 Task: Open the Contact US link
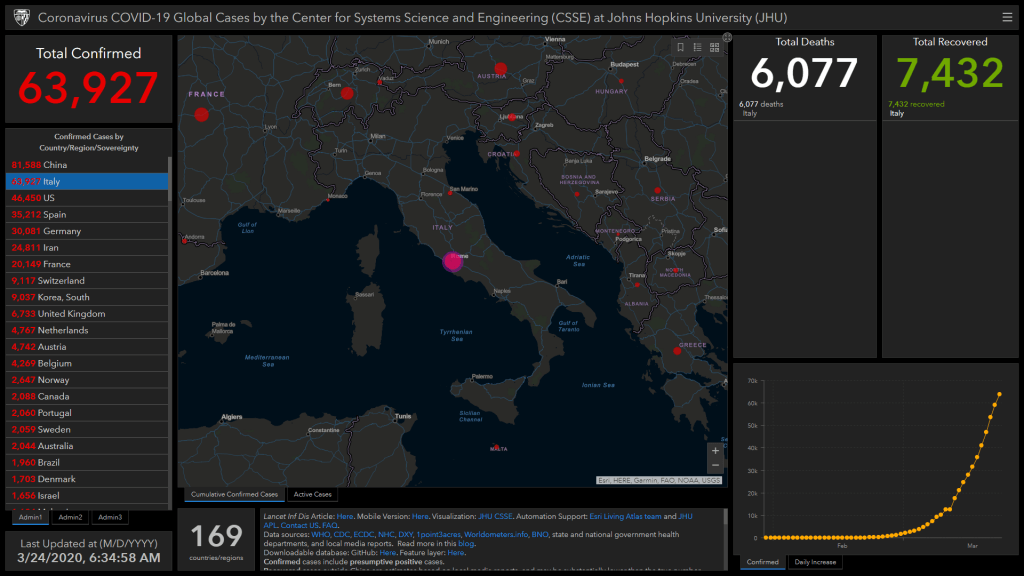pyautogui.click(x=299, y=525)
